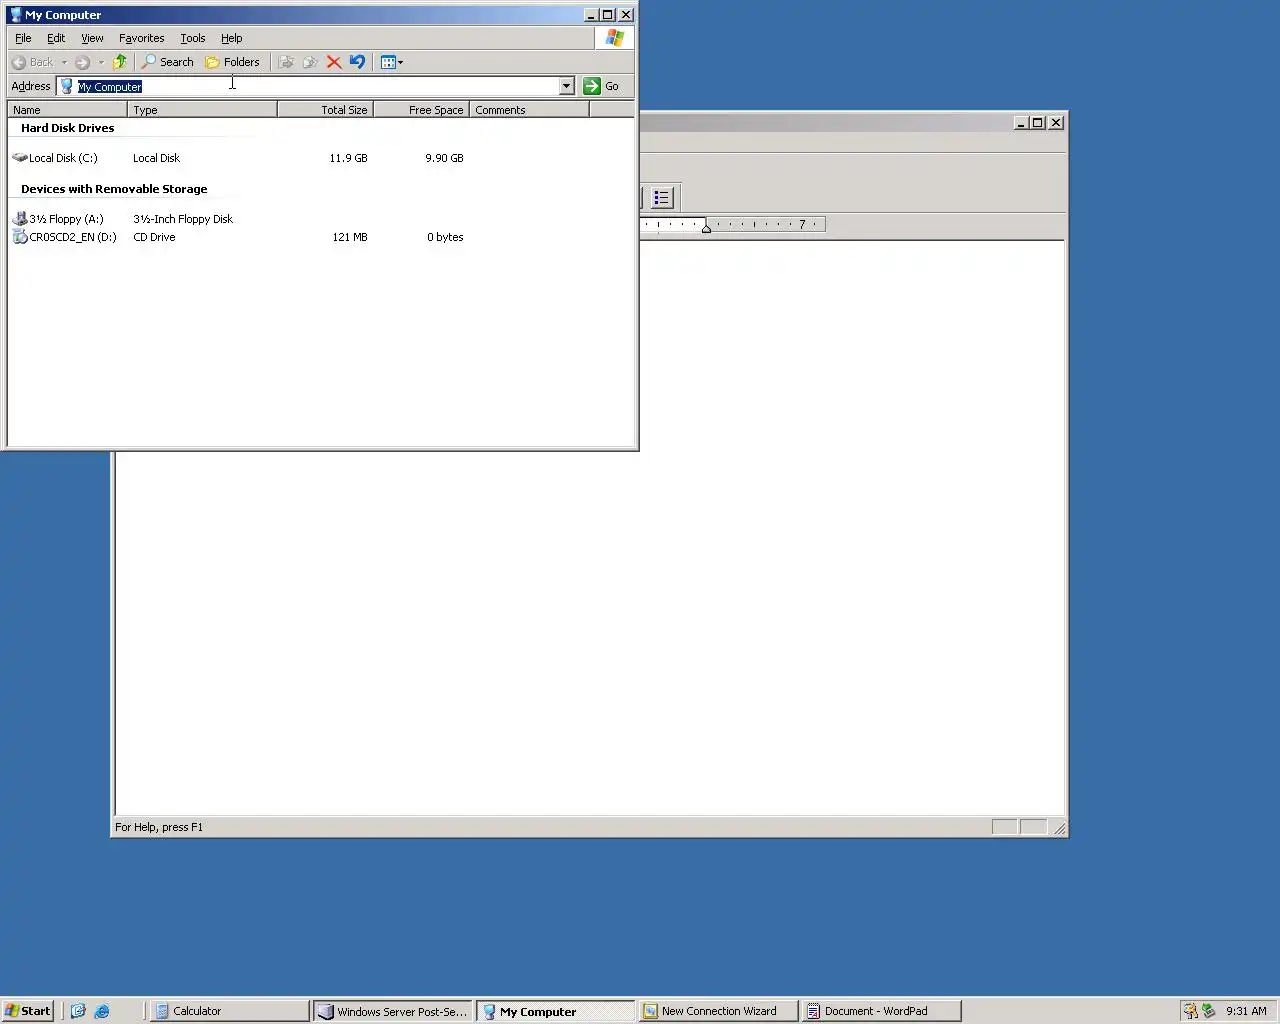Image resolution: width=1280 pixels, height=1024 pixels.
Task: Select the Local Disk (C:) drive
Action: (x=55, y=158)
